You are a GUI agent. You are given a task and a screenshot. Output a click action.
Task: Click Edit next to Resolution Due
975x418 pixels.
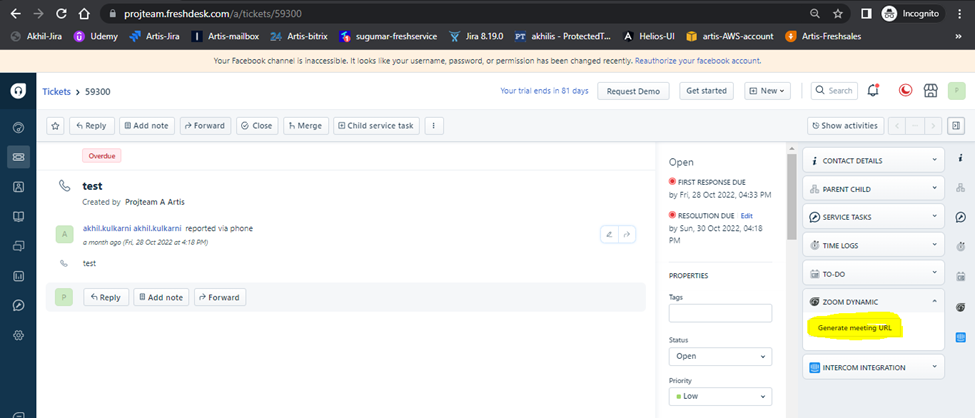tap(746, 215)
